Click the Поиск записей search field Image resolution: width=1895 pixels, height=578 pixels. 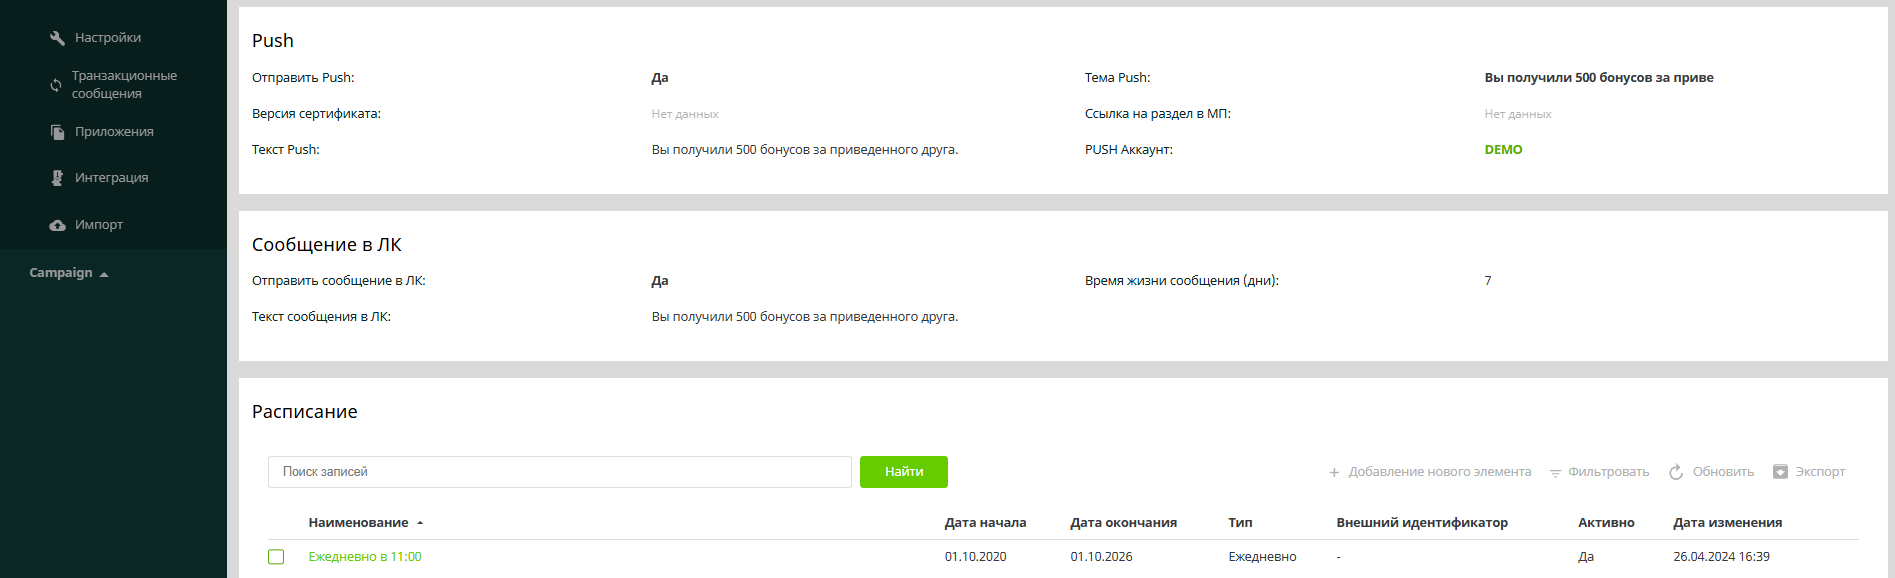point(559,472)
